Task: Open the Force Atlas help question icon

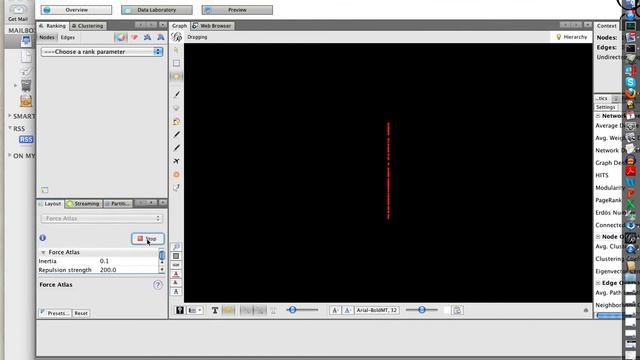Action: pos(158,285)
